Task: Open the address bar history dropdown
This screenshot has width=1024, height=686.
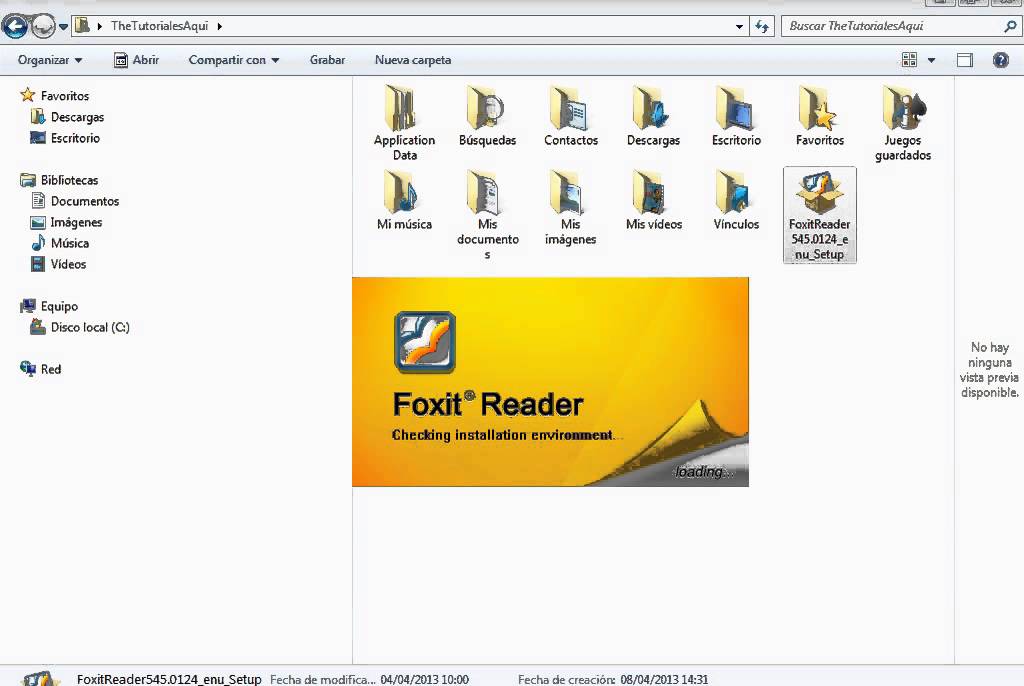Action: 739,27
